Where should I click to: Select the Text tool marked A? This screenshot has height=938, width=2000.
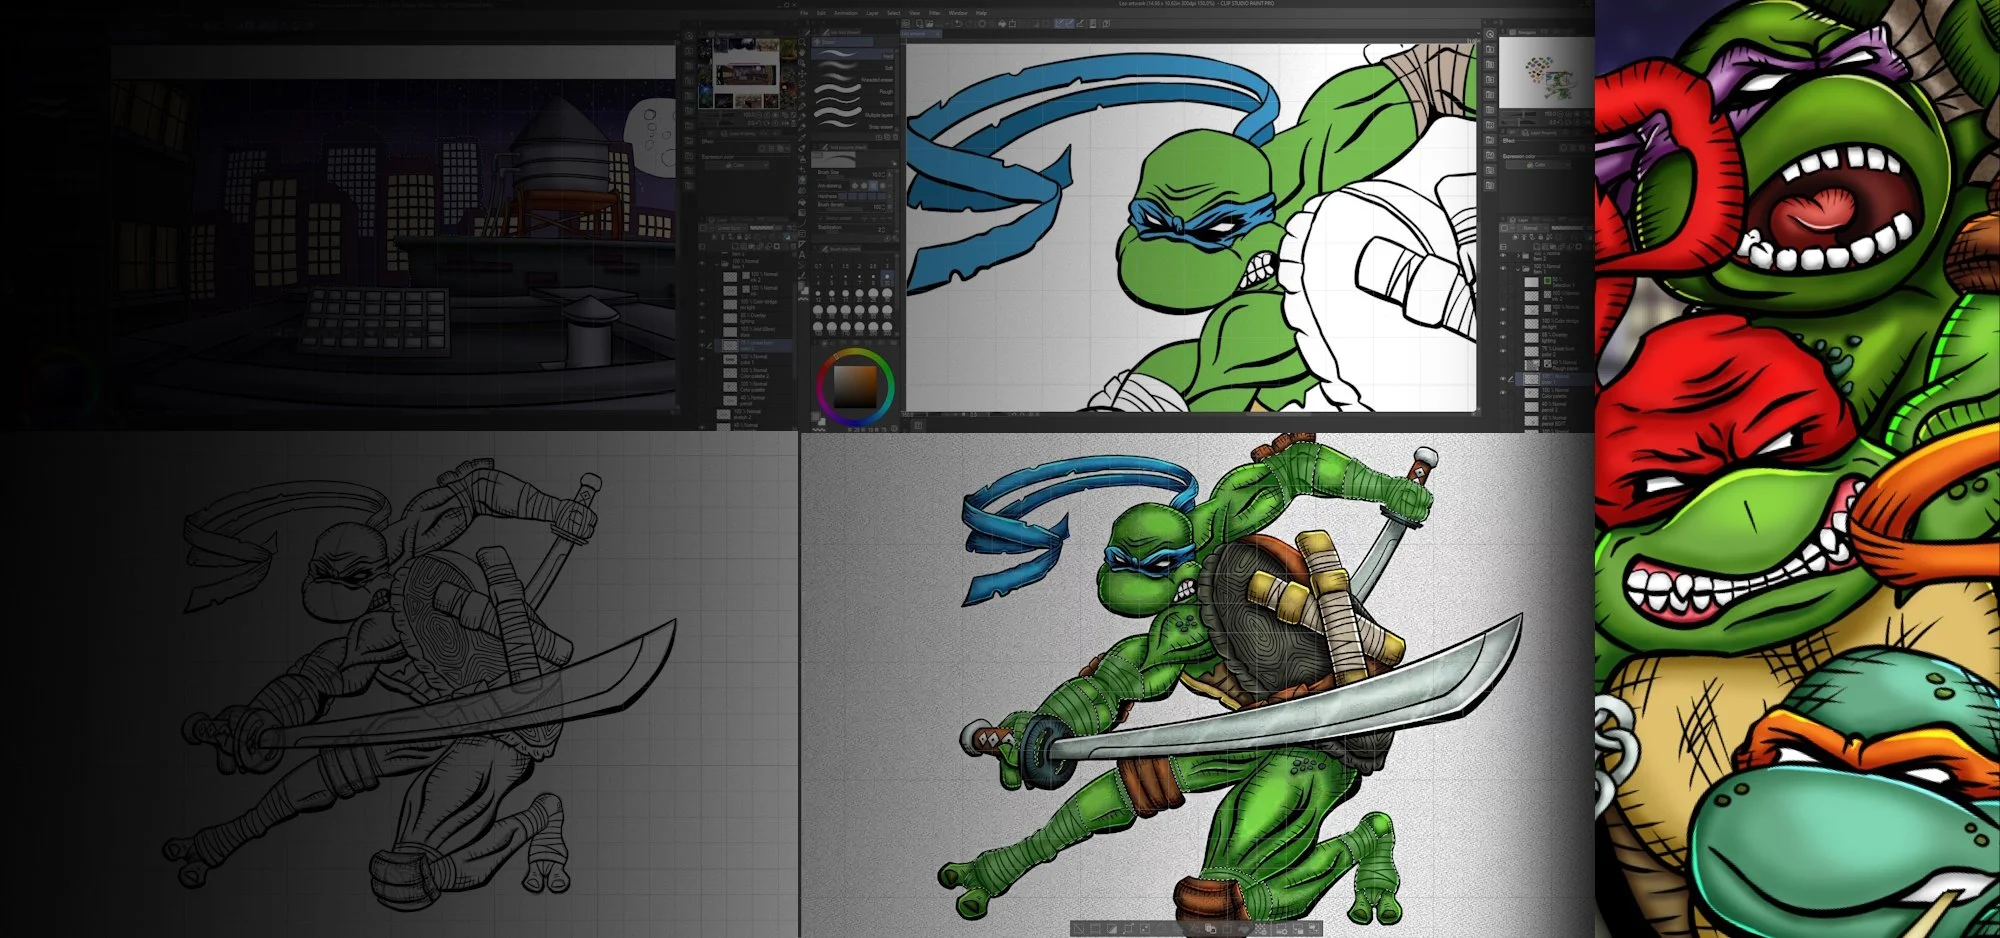click(x=802, y=255)
